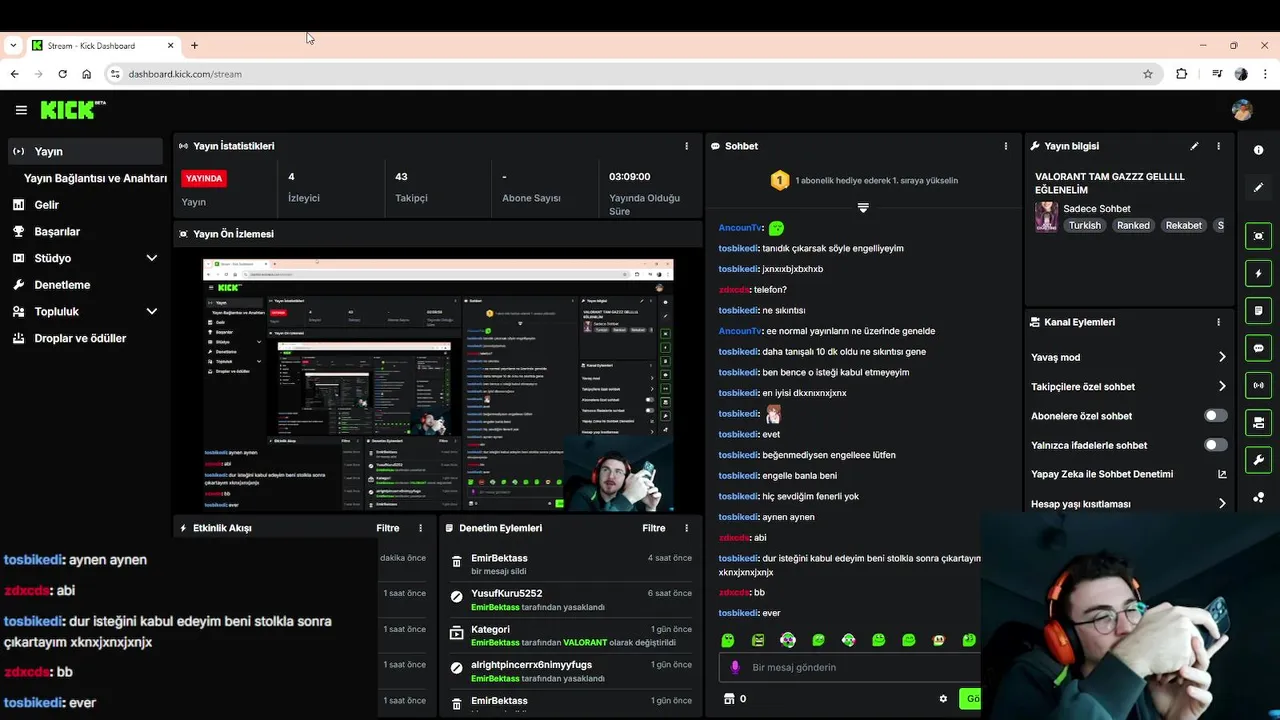
Task: Click zdxcds username on telefon? message
Action: [733, 290]
